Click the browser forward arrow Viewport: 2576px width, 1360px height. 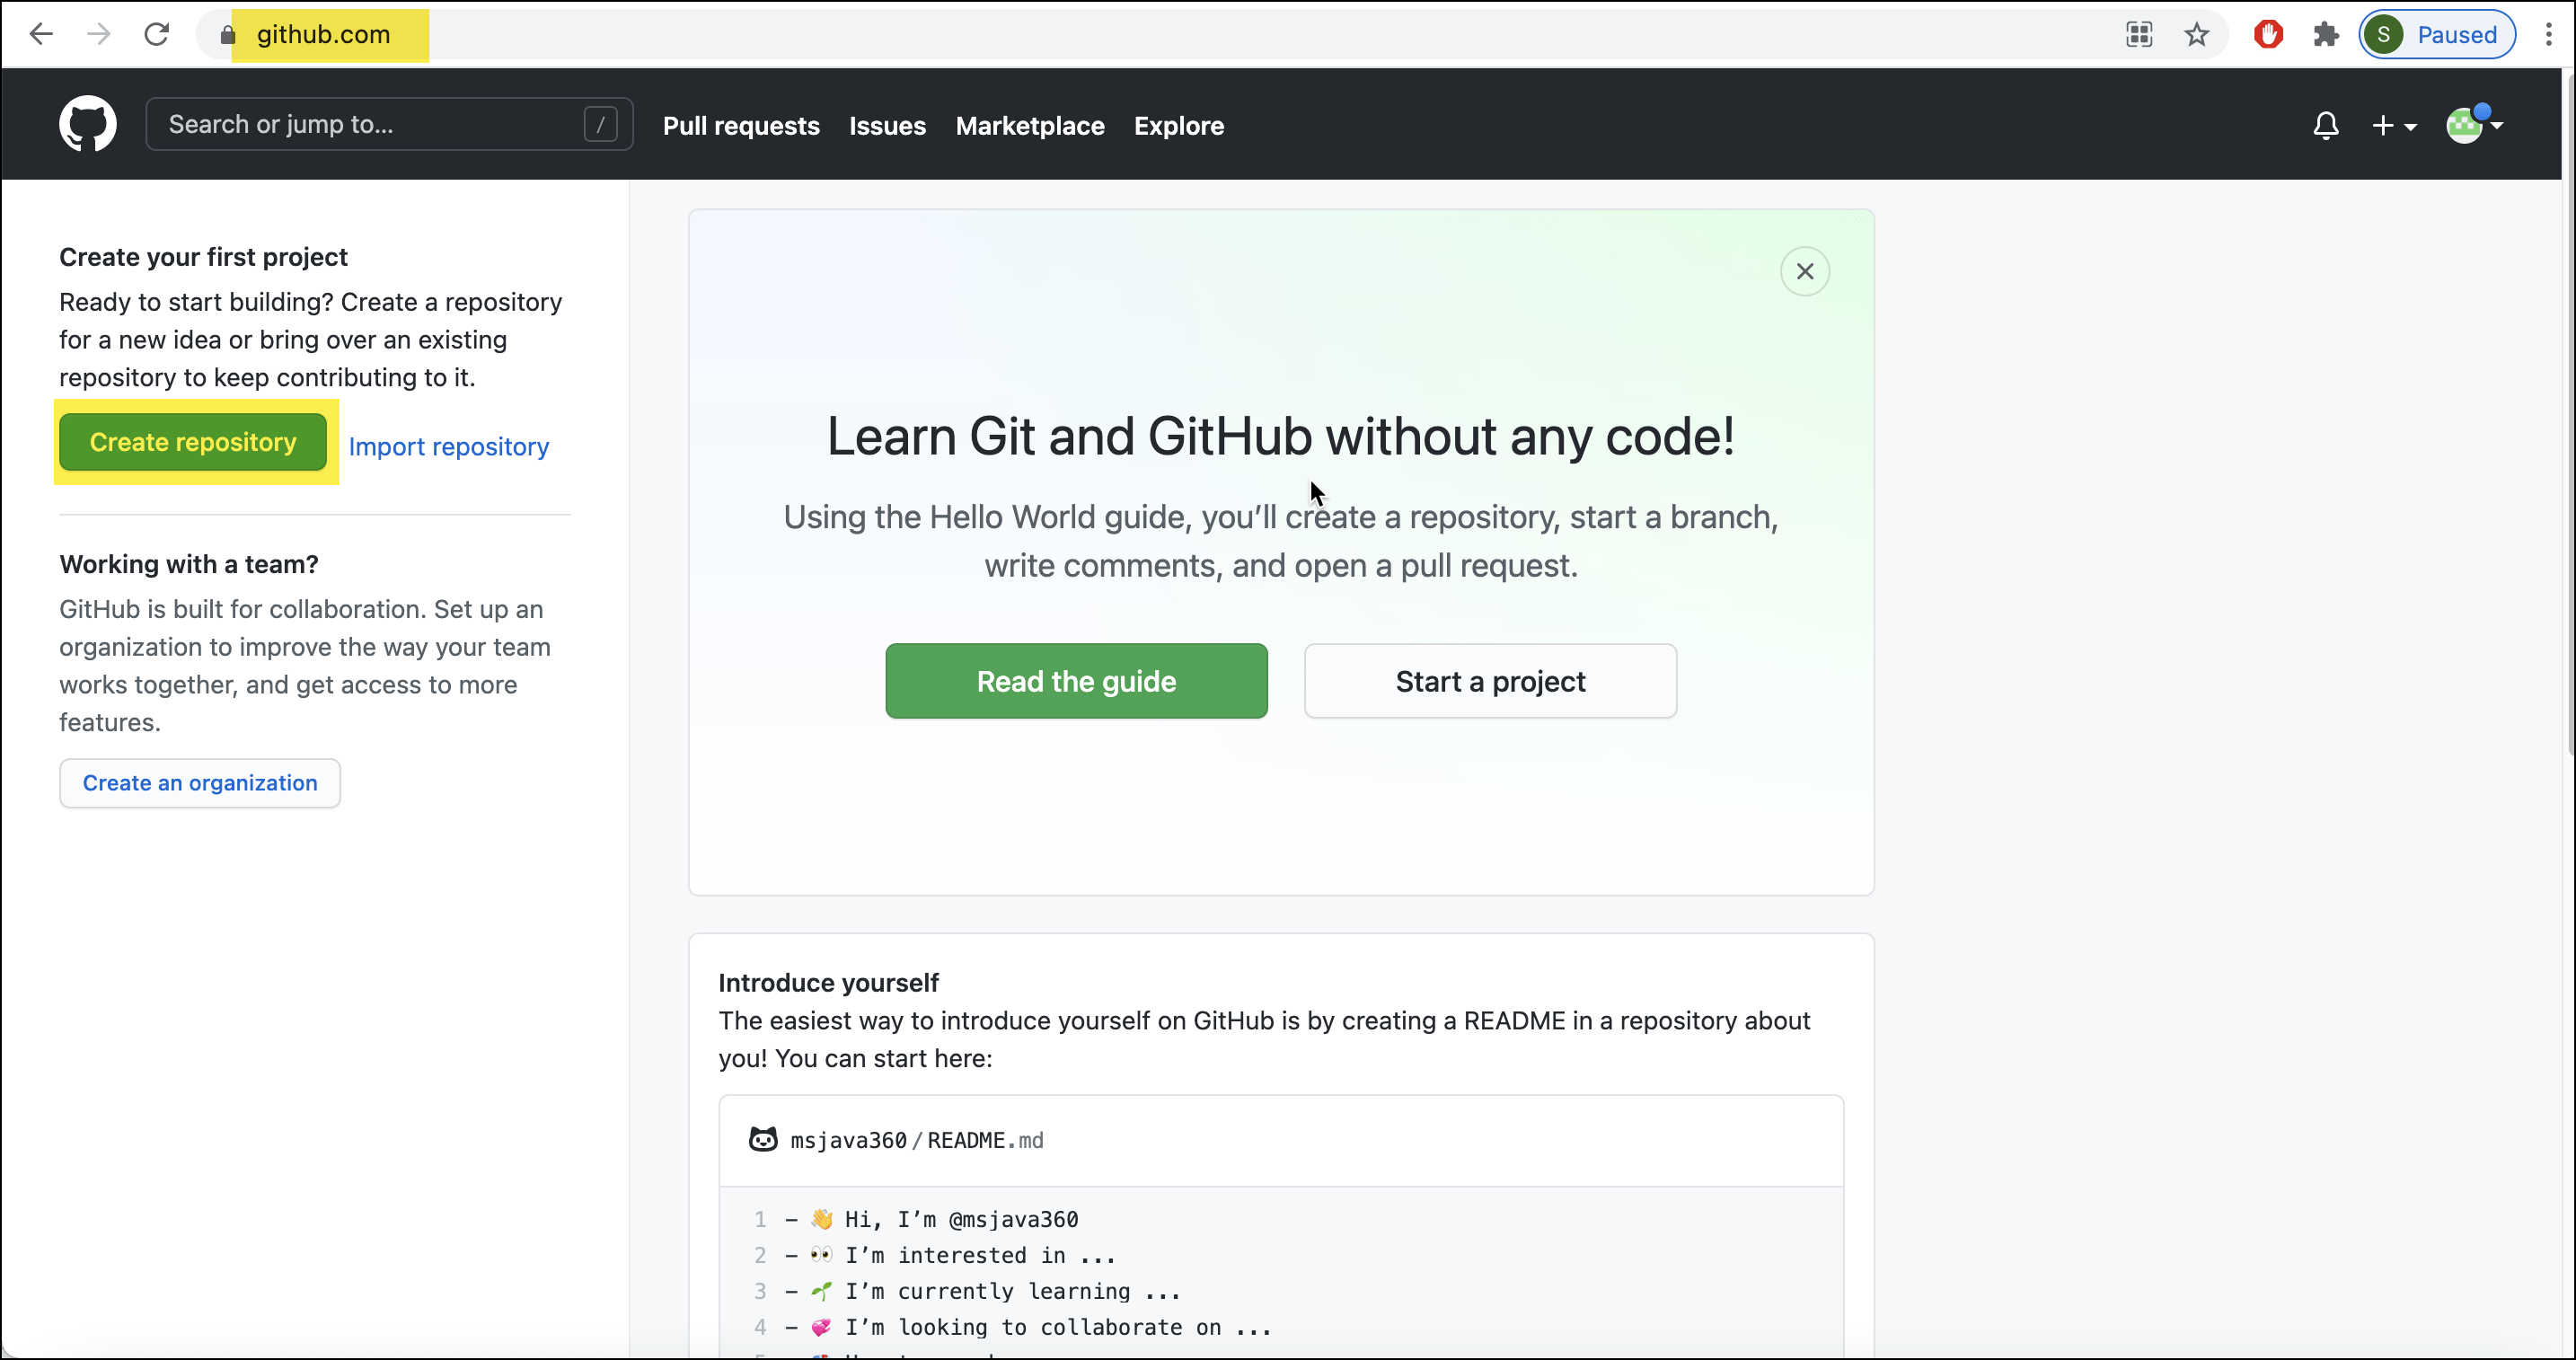98,34
